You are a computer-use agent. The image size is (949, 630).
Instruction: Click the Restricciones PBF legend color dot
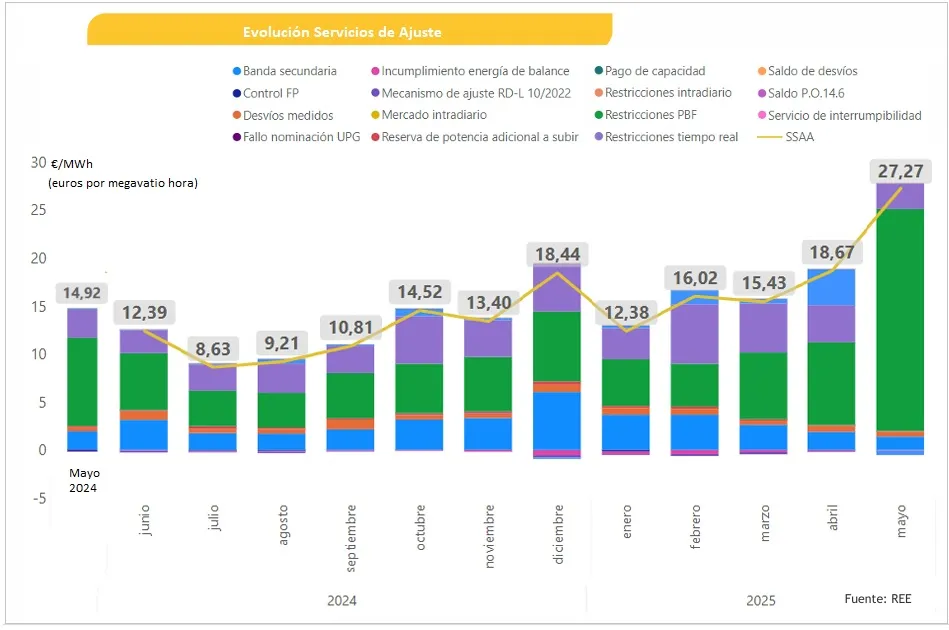(x=599, y=115)
